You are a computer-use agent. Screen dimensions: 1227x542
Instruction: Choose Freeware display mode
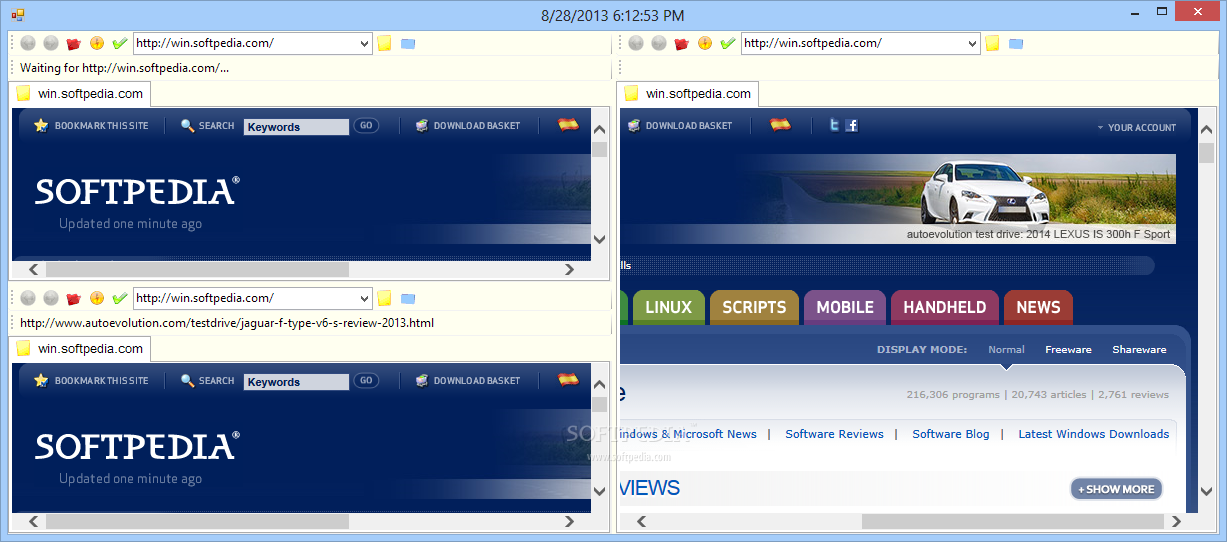click(x=1069, y=349)
